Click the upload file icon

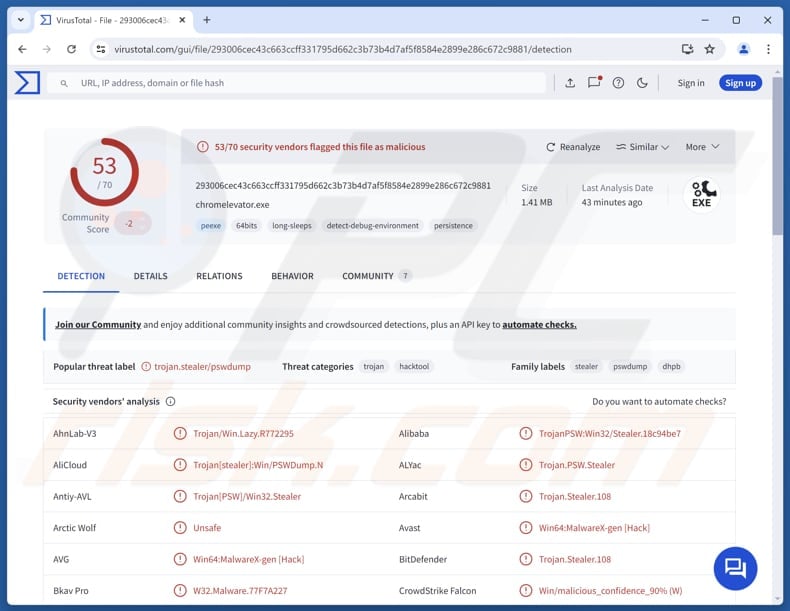pyautogui.click(x=570, y=83)
